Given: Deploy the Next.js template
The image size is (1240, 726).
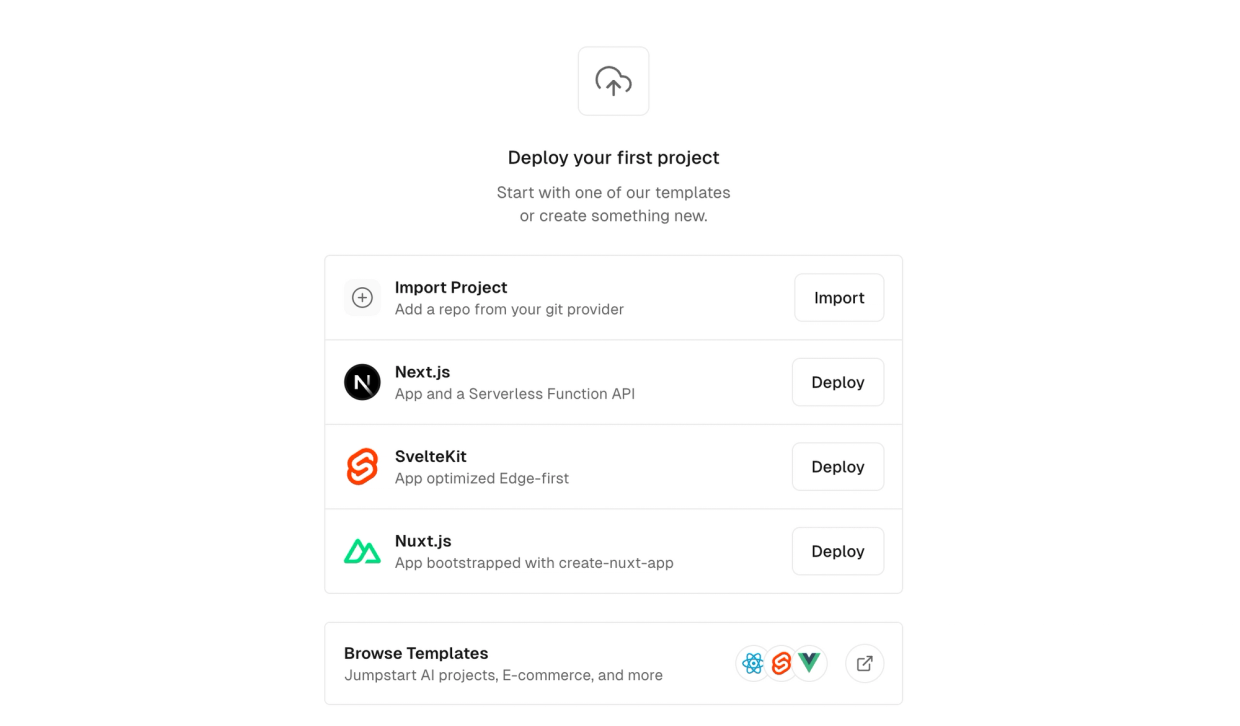Looking at the screenshot, I should (838, 382).
